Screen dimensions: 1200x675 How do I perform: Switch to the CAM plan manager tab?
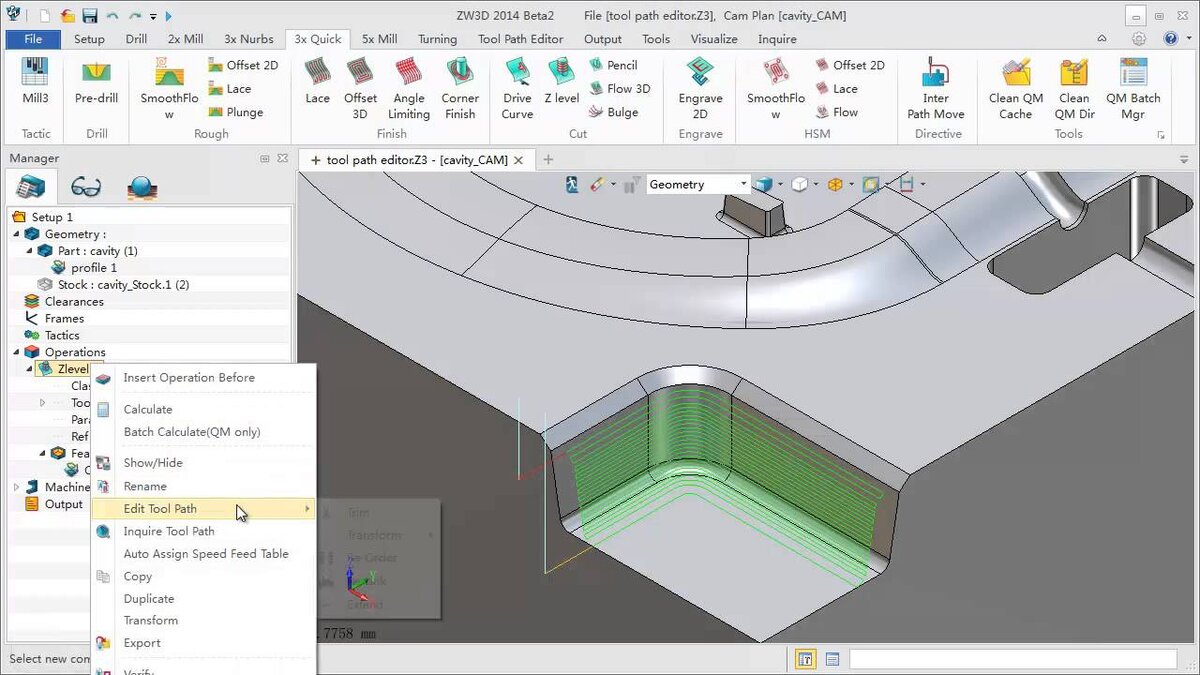31,187
